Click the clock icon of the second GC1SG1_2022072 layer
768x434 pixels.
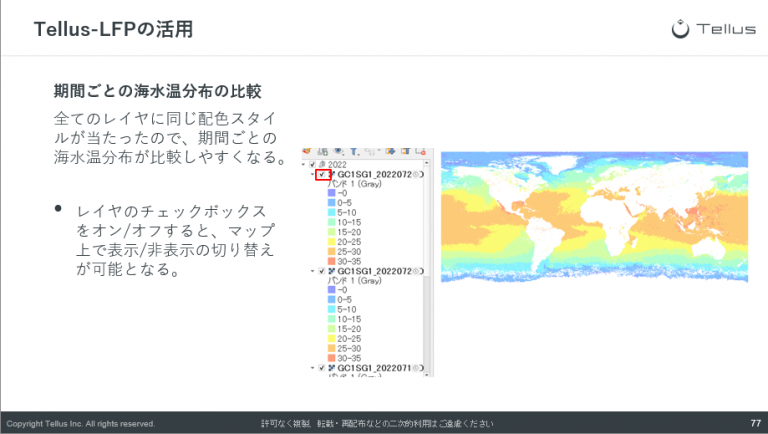[415, 271]
